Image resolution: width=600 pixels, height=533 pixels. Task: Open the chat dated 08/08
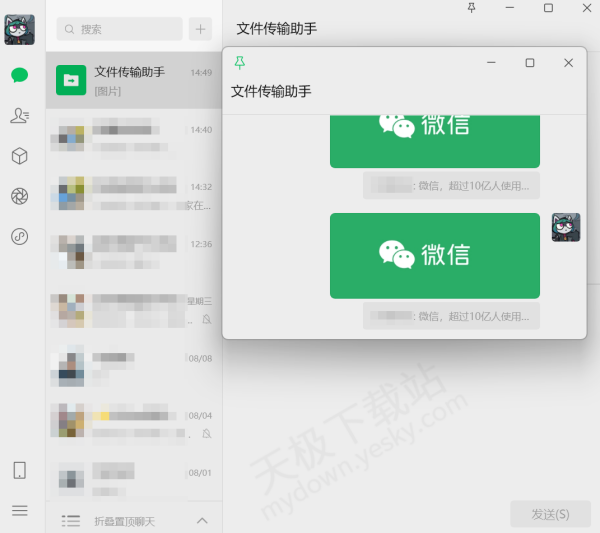[x=134, y=365]
